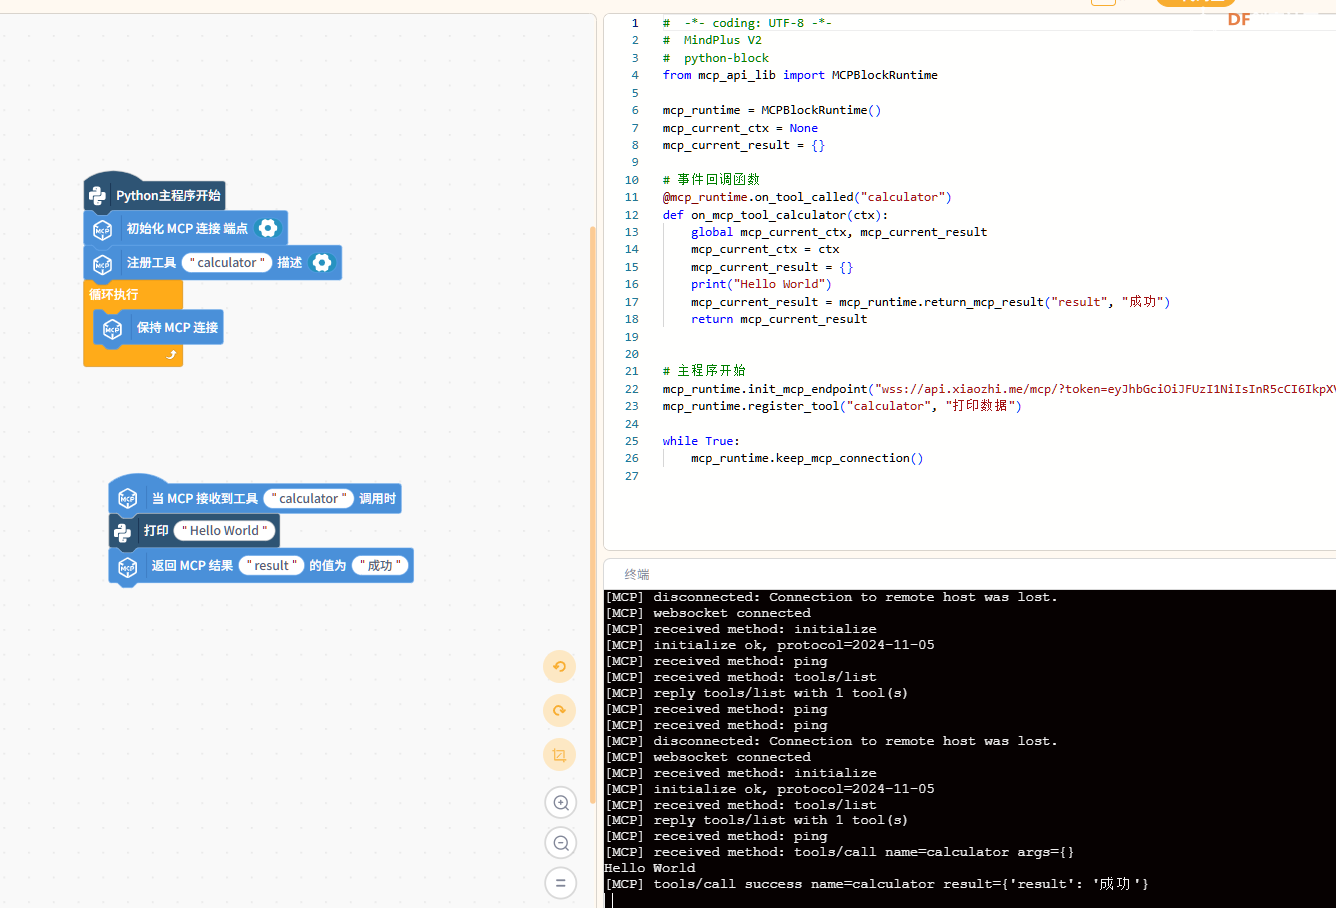Edit the "成功" value field
This screenshot has width=1336, height=908.
[x=380, y=566]
